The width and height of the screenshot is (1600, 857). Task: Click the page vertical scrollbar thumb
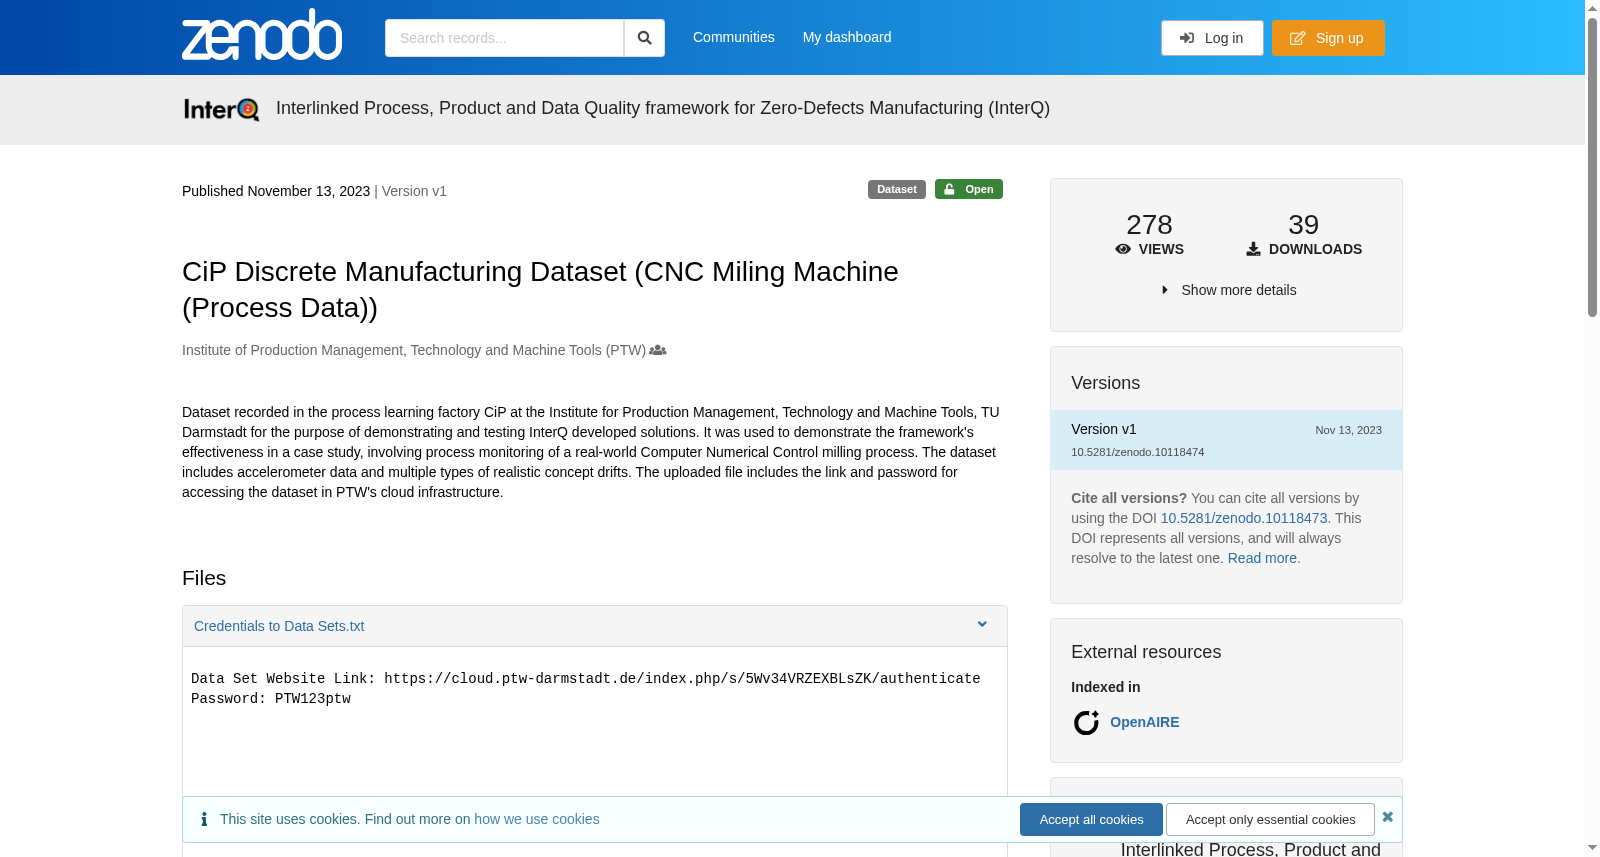pyautogui.click(x=1592, y=167)
